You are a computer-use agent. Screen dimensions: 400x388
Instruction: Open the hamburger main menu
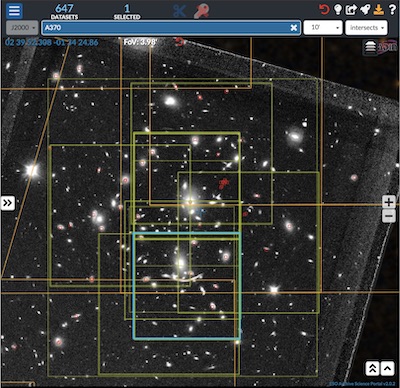[x=14, y=11]
